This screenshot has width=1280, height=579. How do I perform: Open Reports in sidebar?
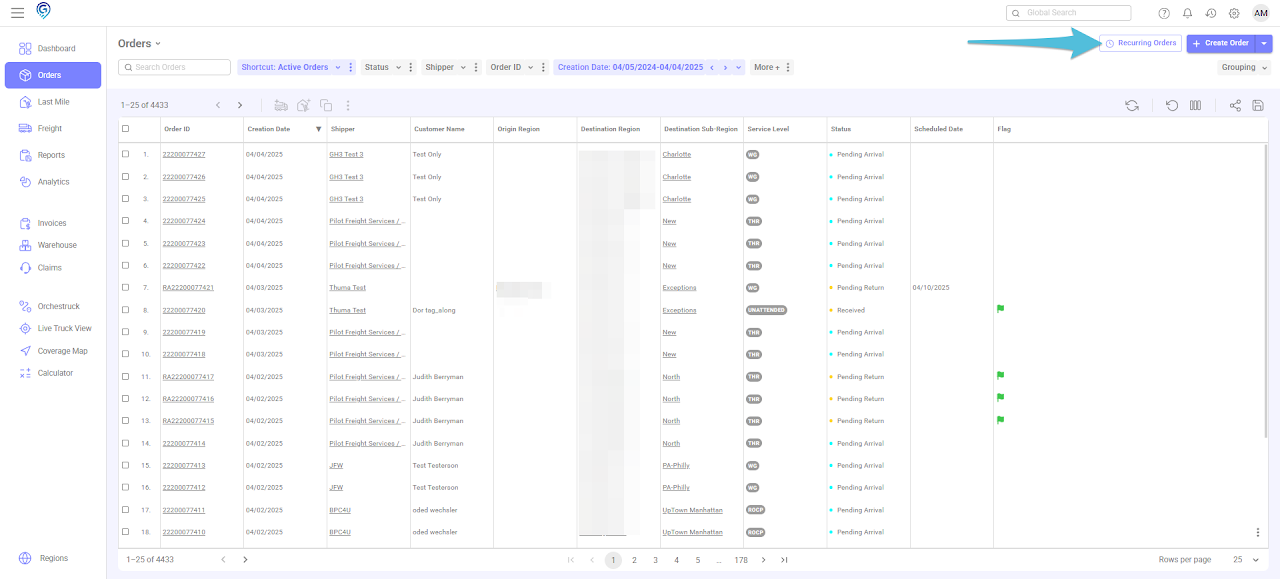53,155
